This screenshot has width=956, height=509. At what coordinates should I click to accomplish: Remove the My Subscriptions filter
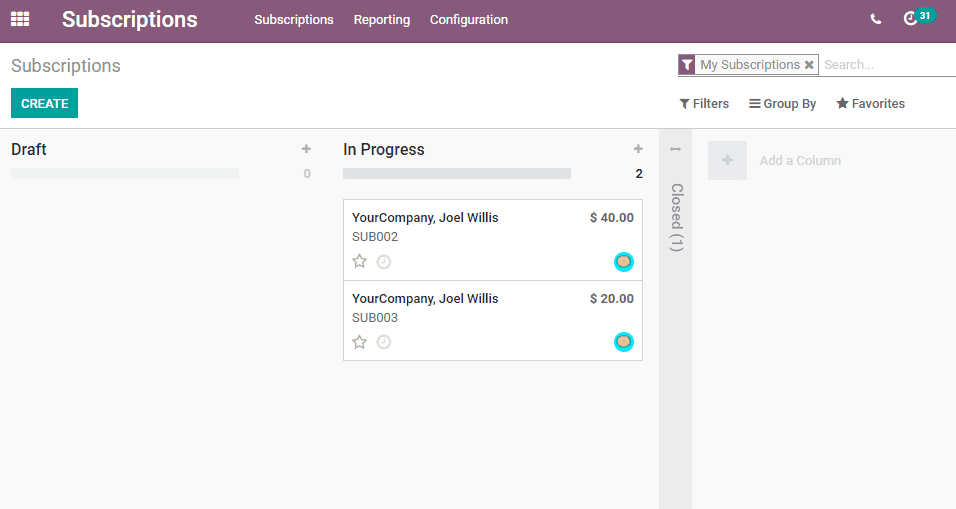(809, 65)
